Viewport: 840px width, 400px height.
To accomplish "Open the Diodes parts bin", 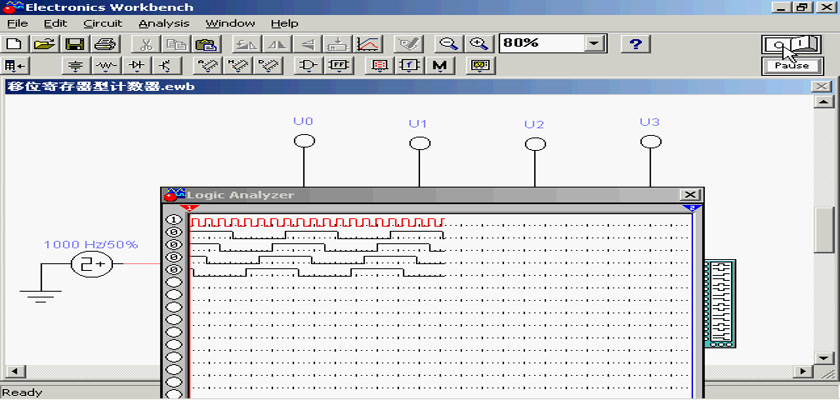I will (136, 66).
